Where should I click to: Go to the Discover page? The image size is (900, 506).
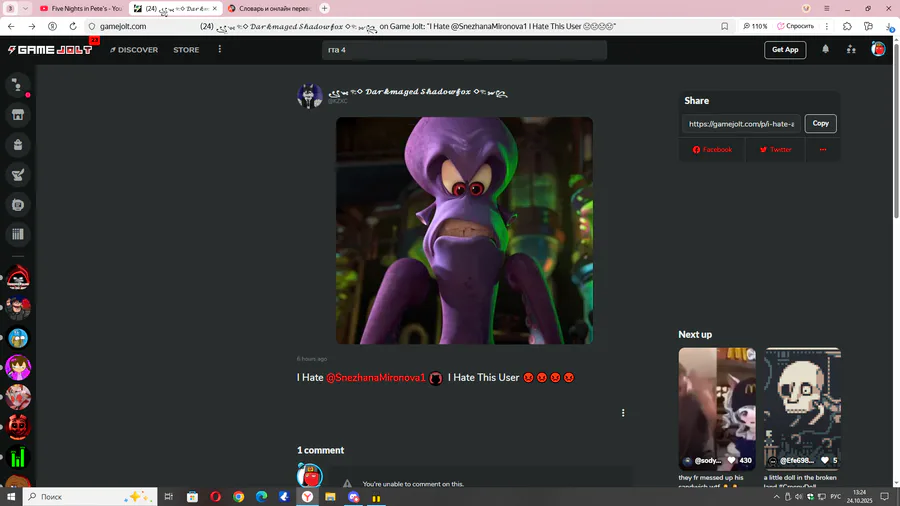(x=134, y=50)
